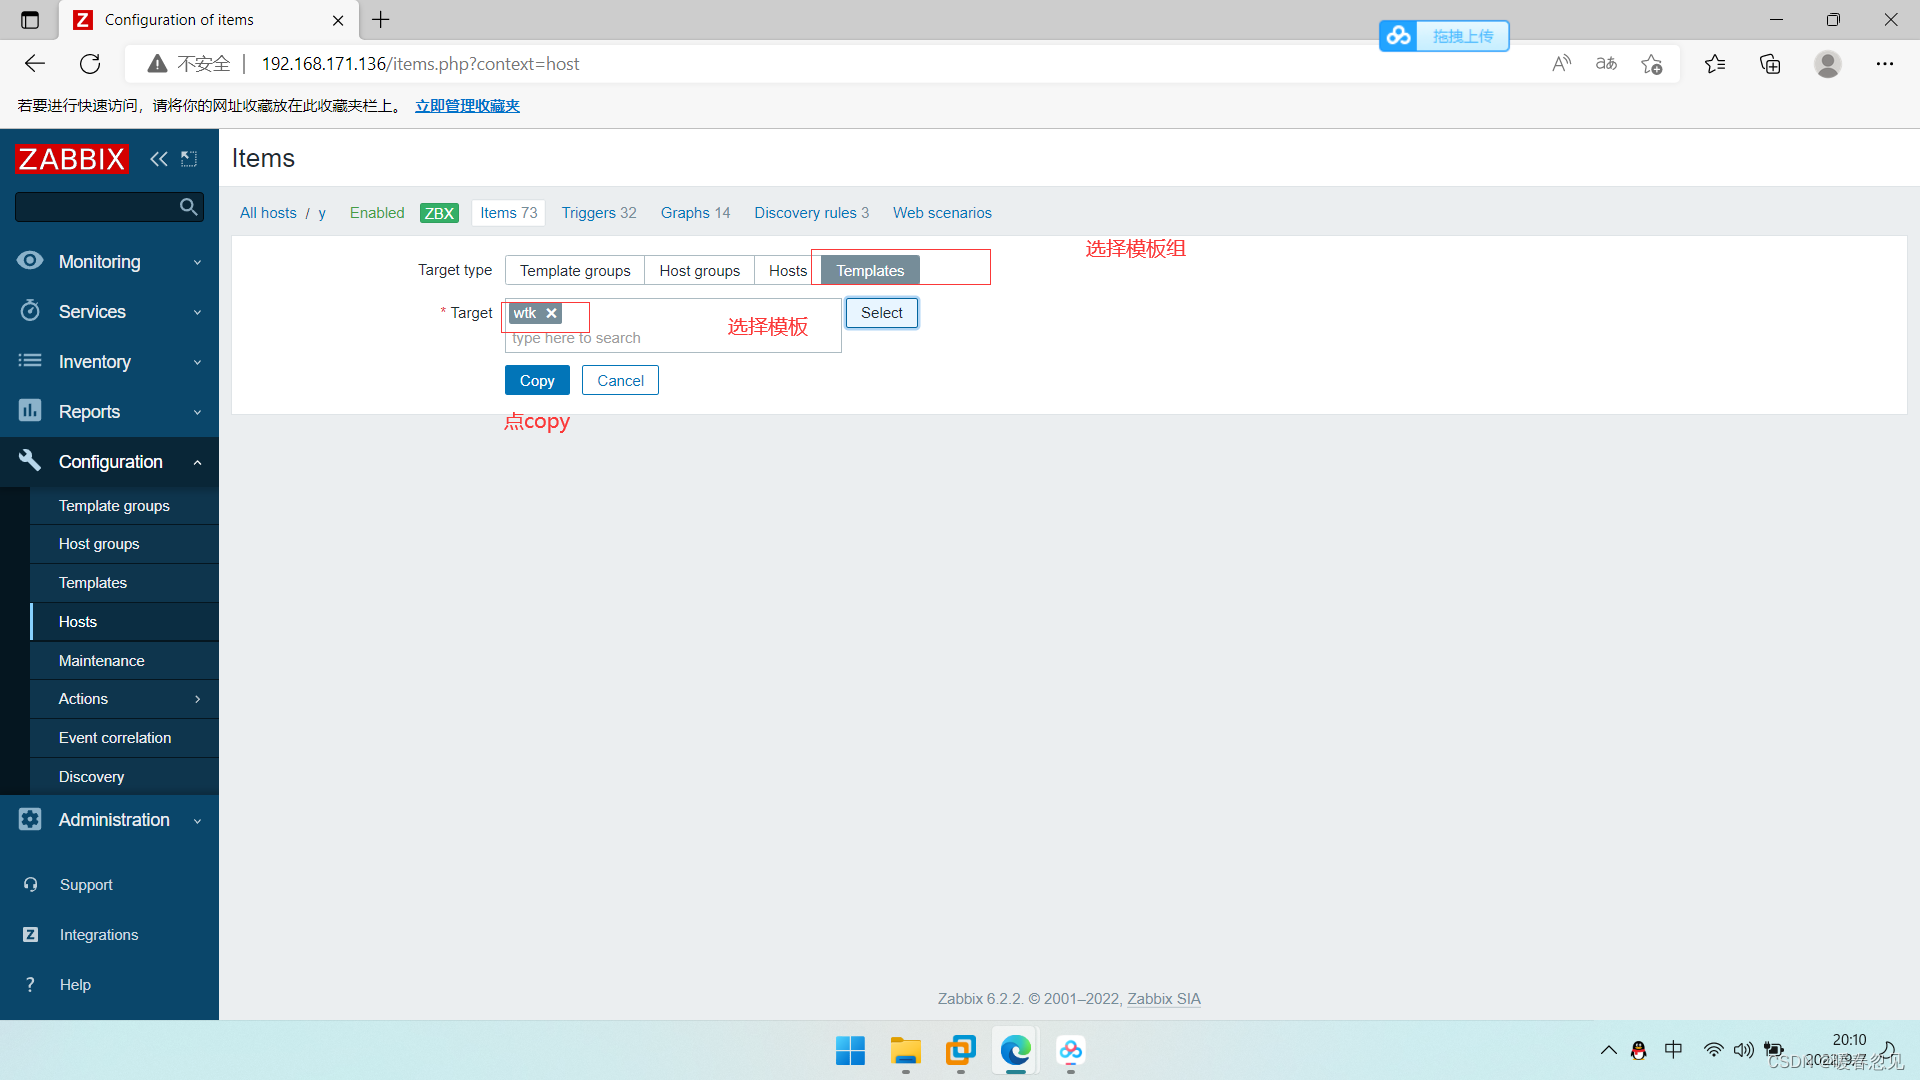Viewport: 1920px width, 1080px height.
Task: Click the sidebar kiosk-mode icon
Action: click(189, 159)
